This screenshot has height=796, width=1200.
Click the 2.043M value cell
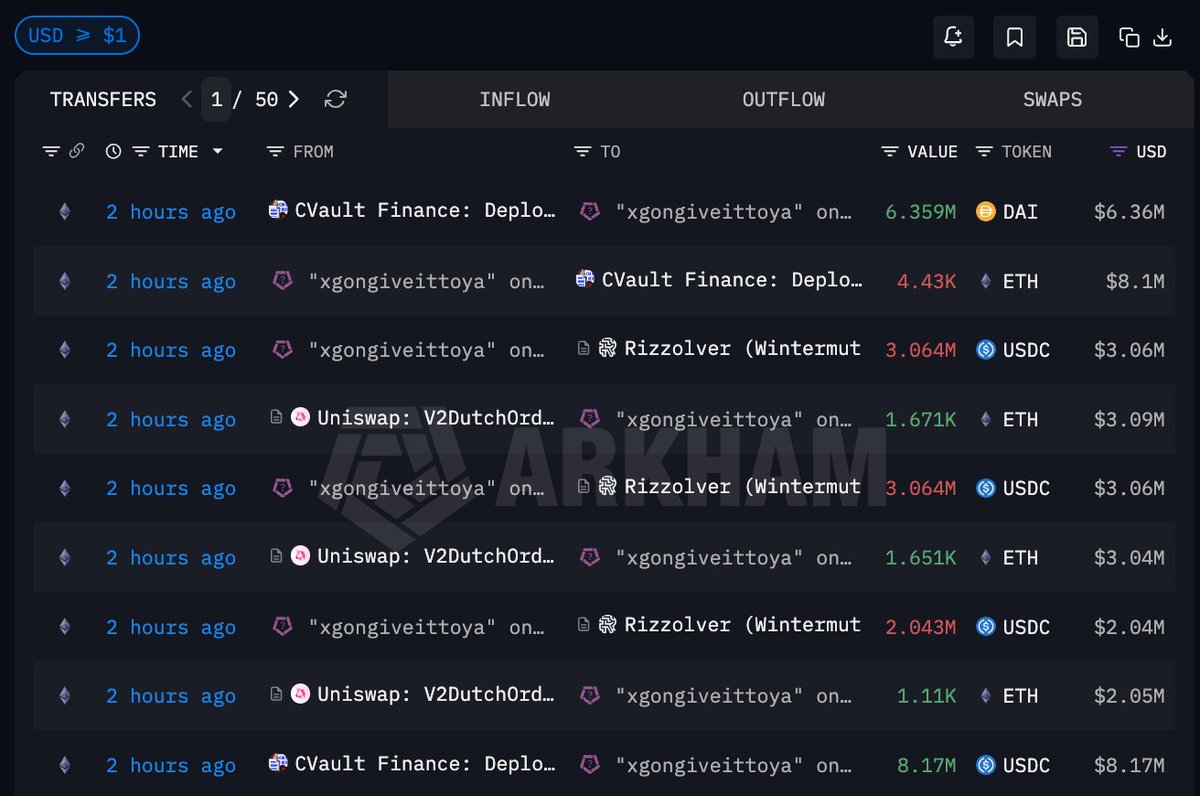(x=920, y=627)
